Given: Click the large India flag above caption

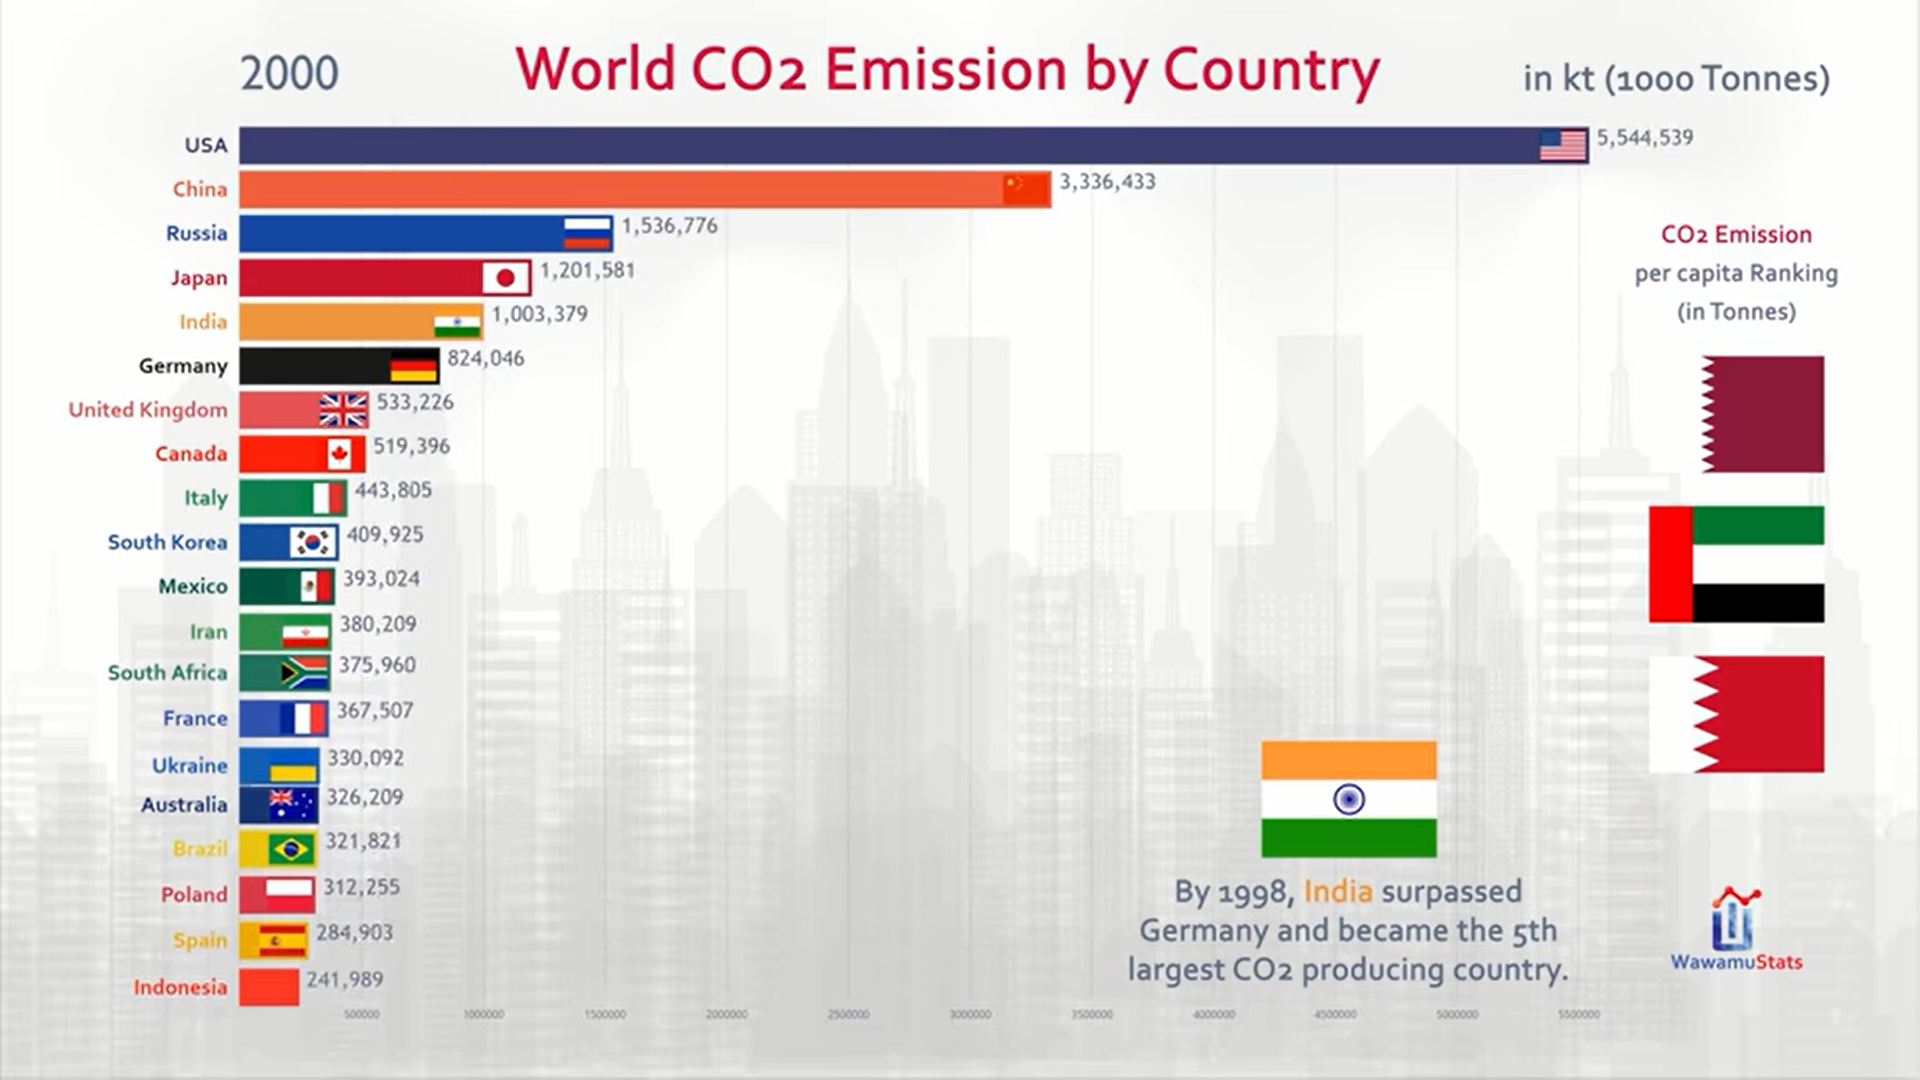Looking at the screenshot, I should tap(1349, 799).
